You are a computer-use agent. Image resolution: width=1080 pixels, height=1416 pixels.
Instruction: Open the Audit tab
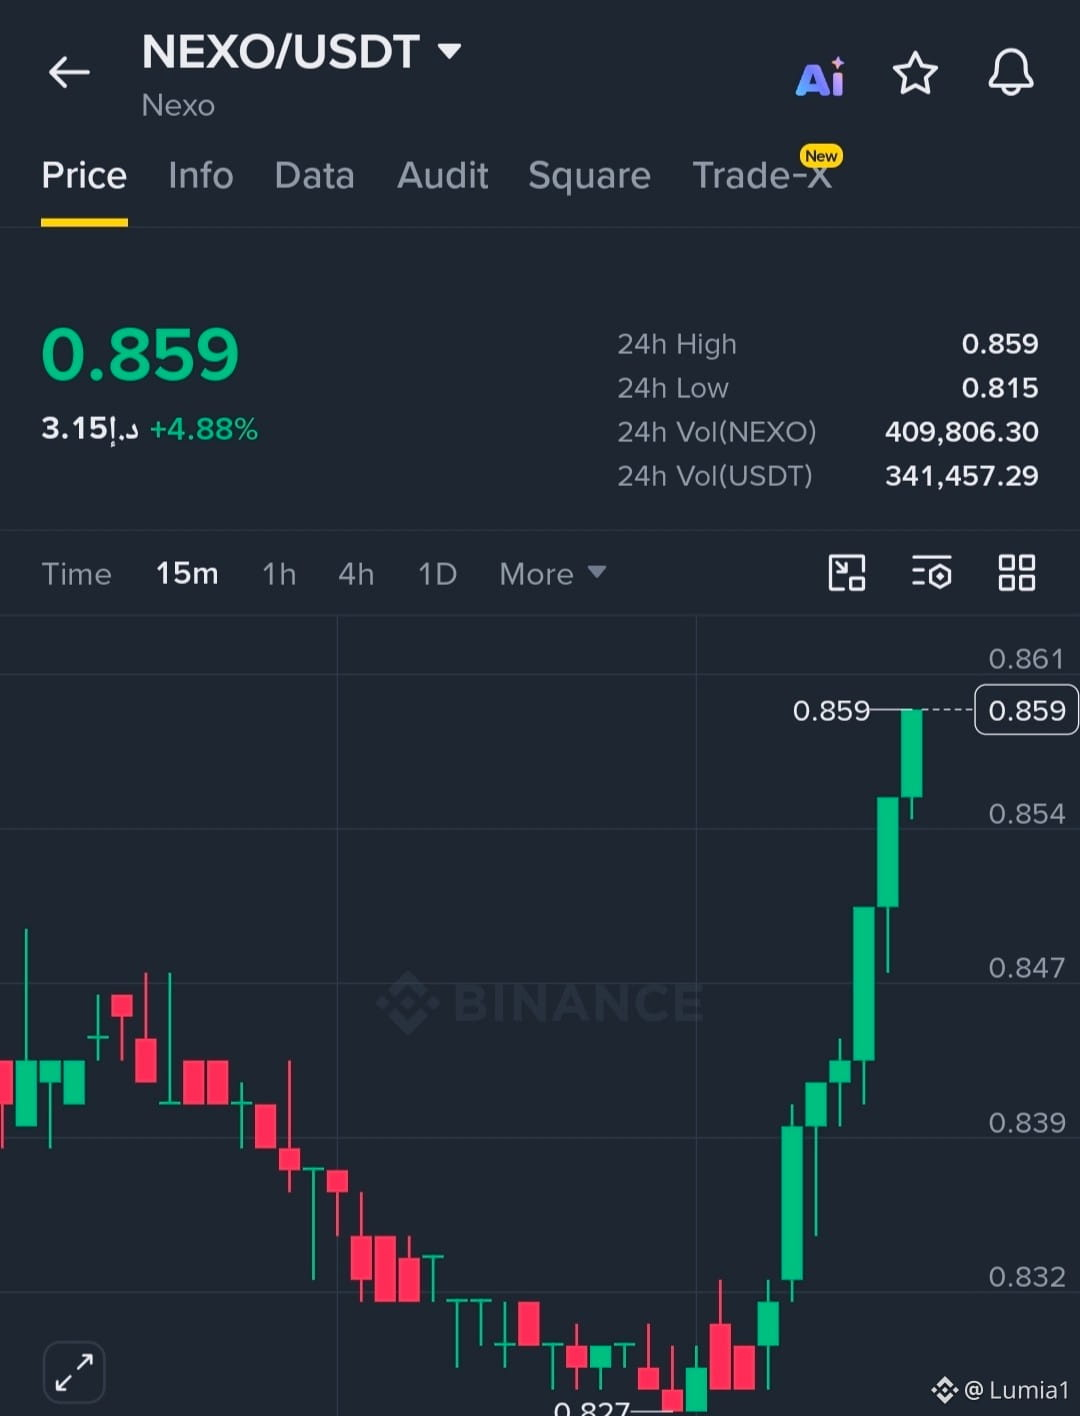tap(442, 176)
